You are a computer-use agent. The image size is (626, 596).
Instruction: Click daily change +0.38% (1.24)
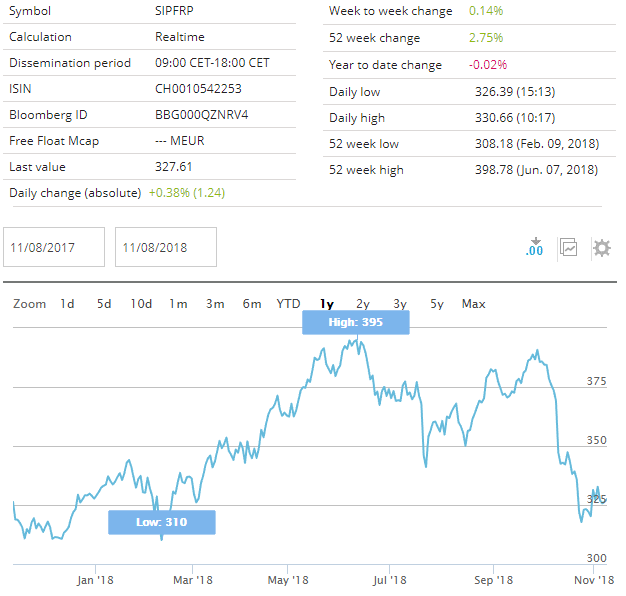(187, 193)
